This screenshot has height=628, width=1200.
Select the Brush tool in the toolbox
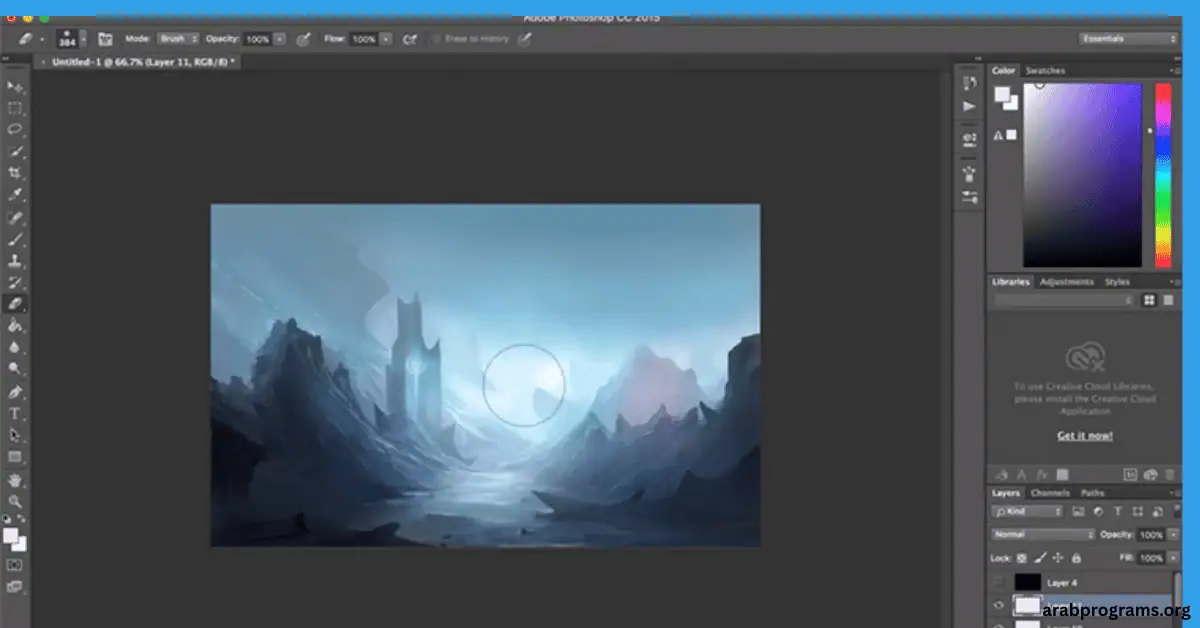(15, 239)
